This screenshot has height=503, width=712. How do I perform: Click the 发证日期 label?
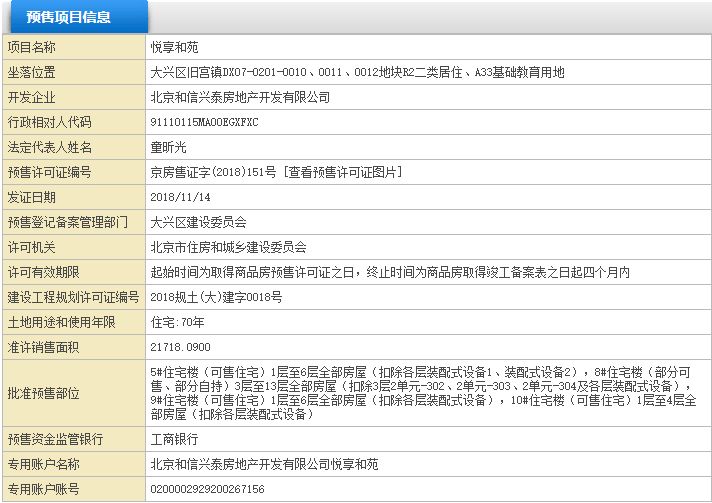click(x=31, y=197)
